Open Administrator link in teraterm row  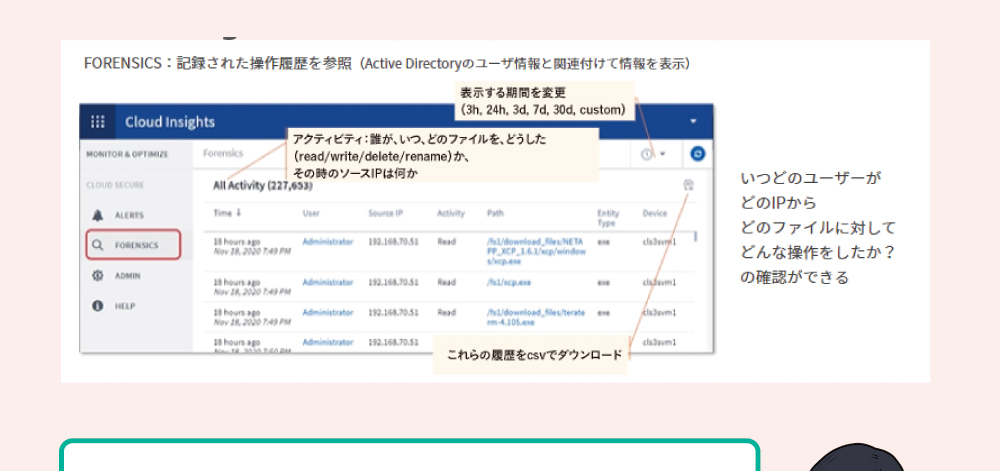click(x=328, y=312)
